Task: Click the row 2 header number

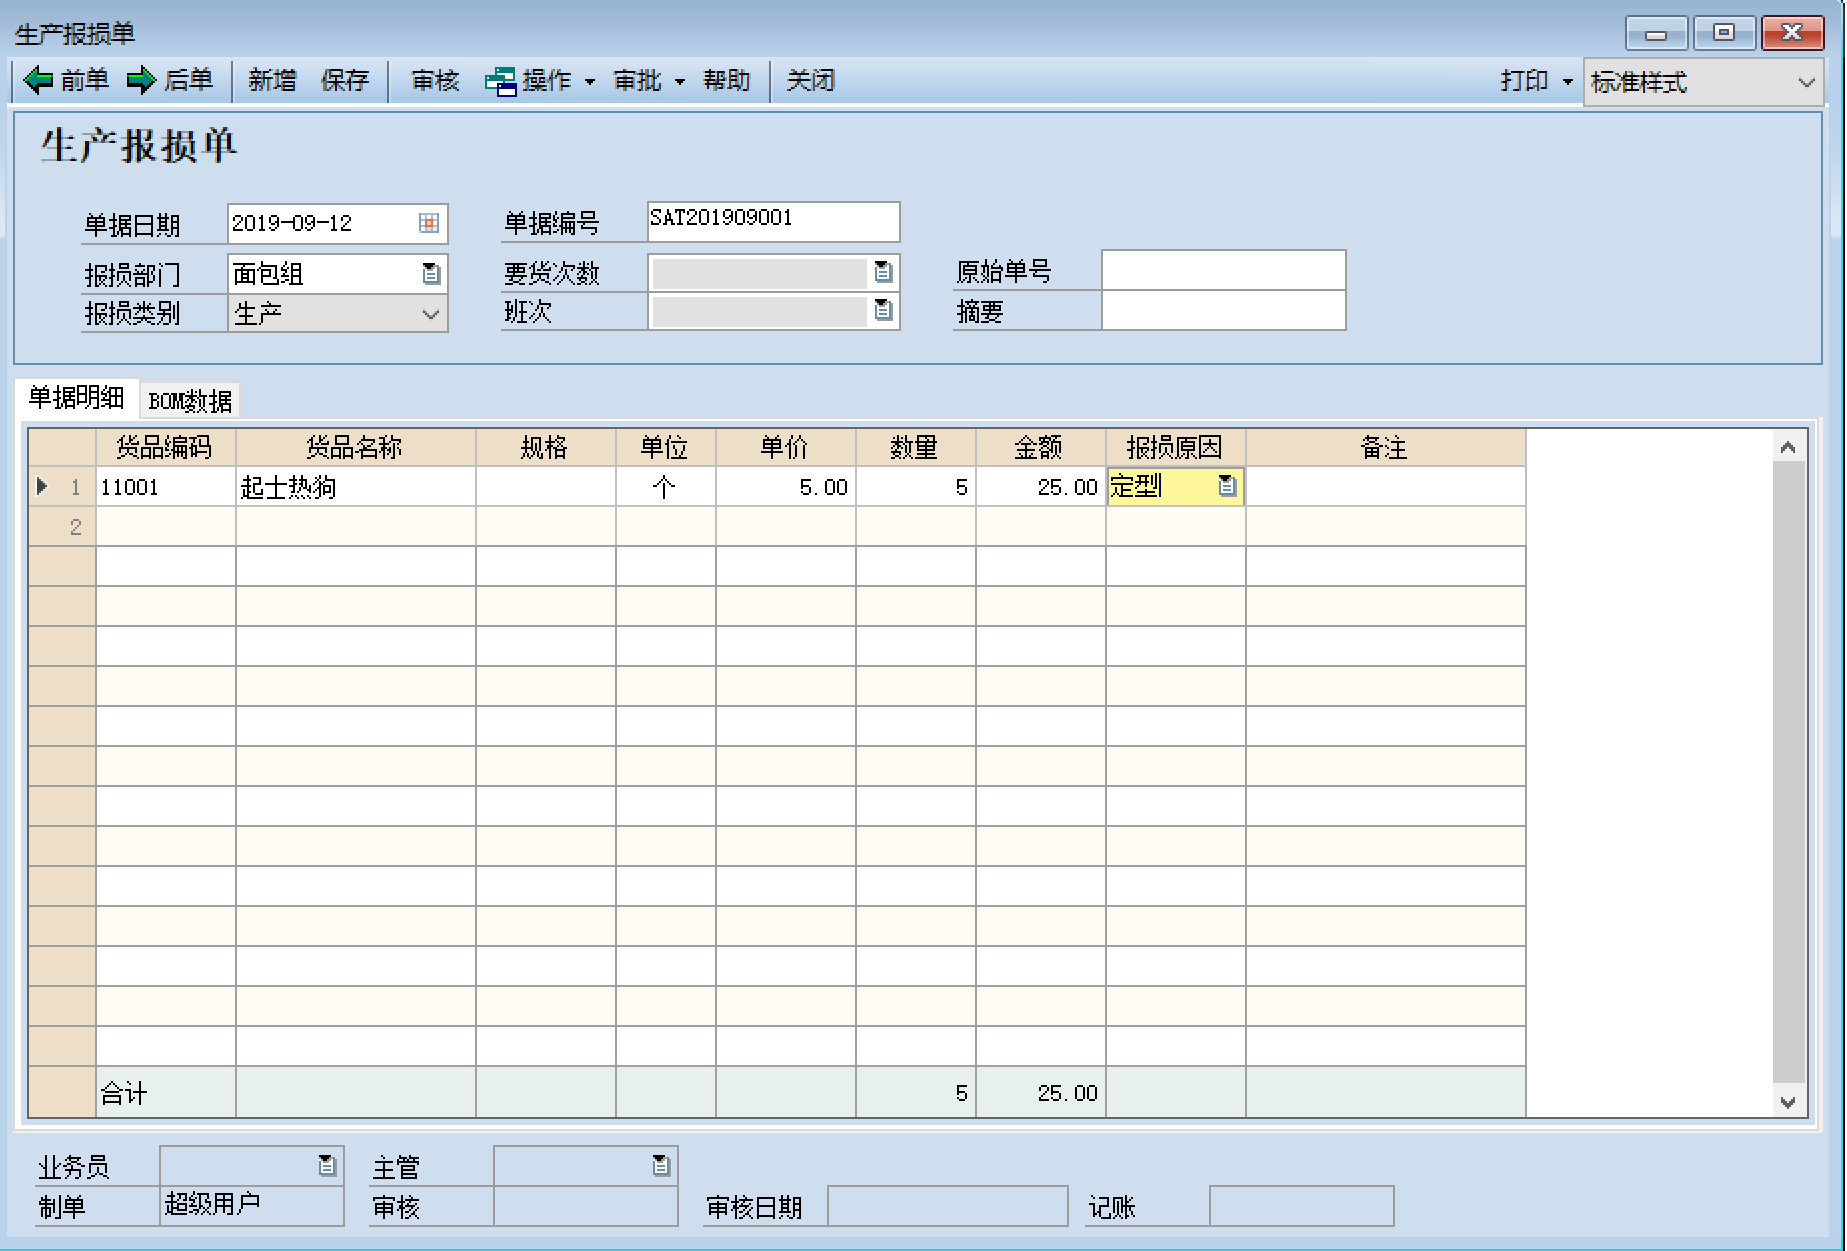Action: coord(62,526)
